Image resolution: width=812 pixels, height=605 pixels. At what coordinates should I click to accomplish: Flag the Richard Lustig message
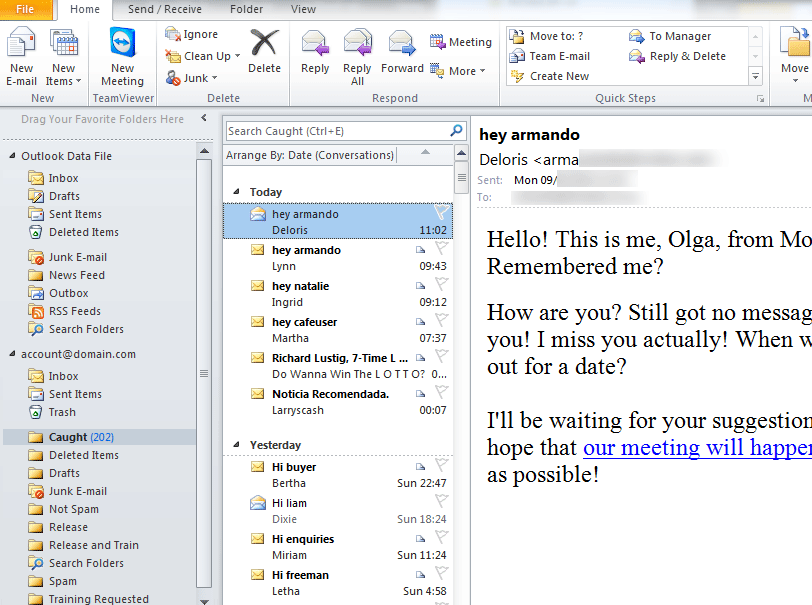441,356
